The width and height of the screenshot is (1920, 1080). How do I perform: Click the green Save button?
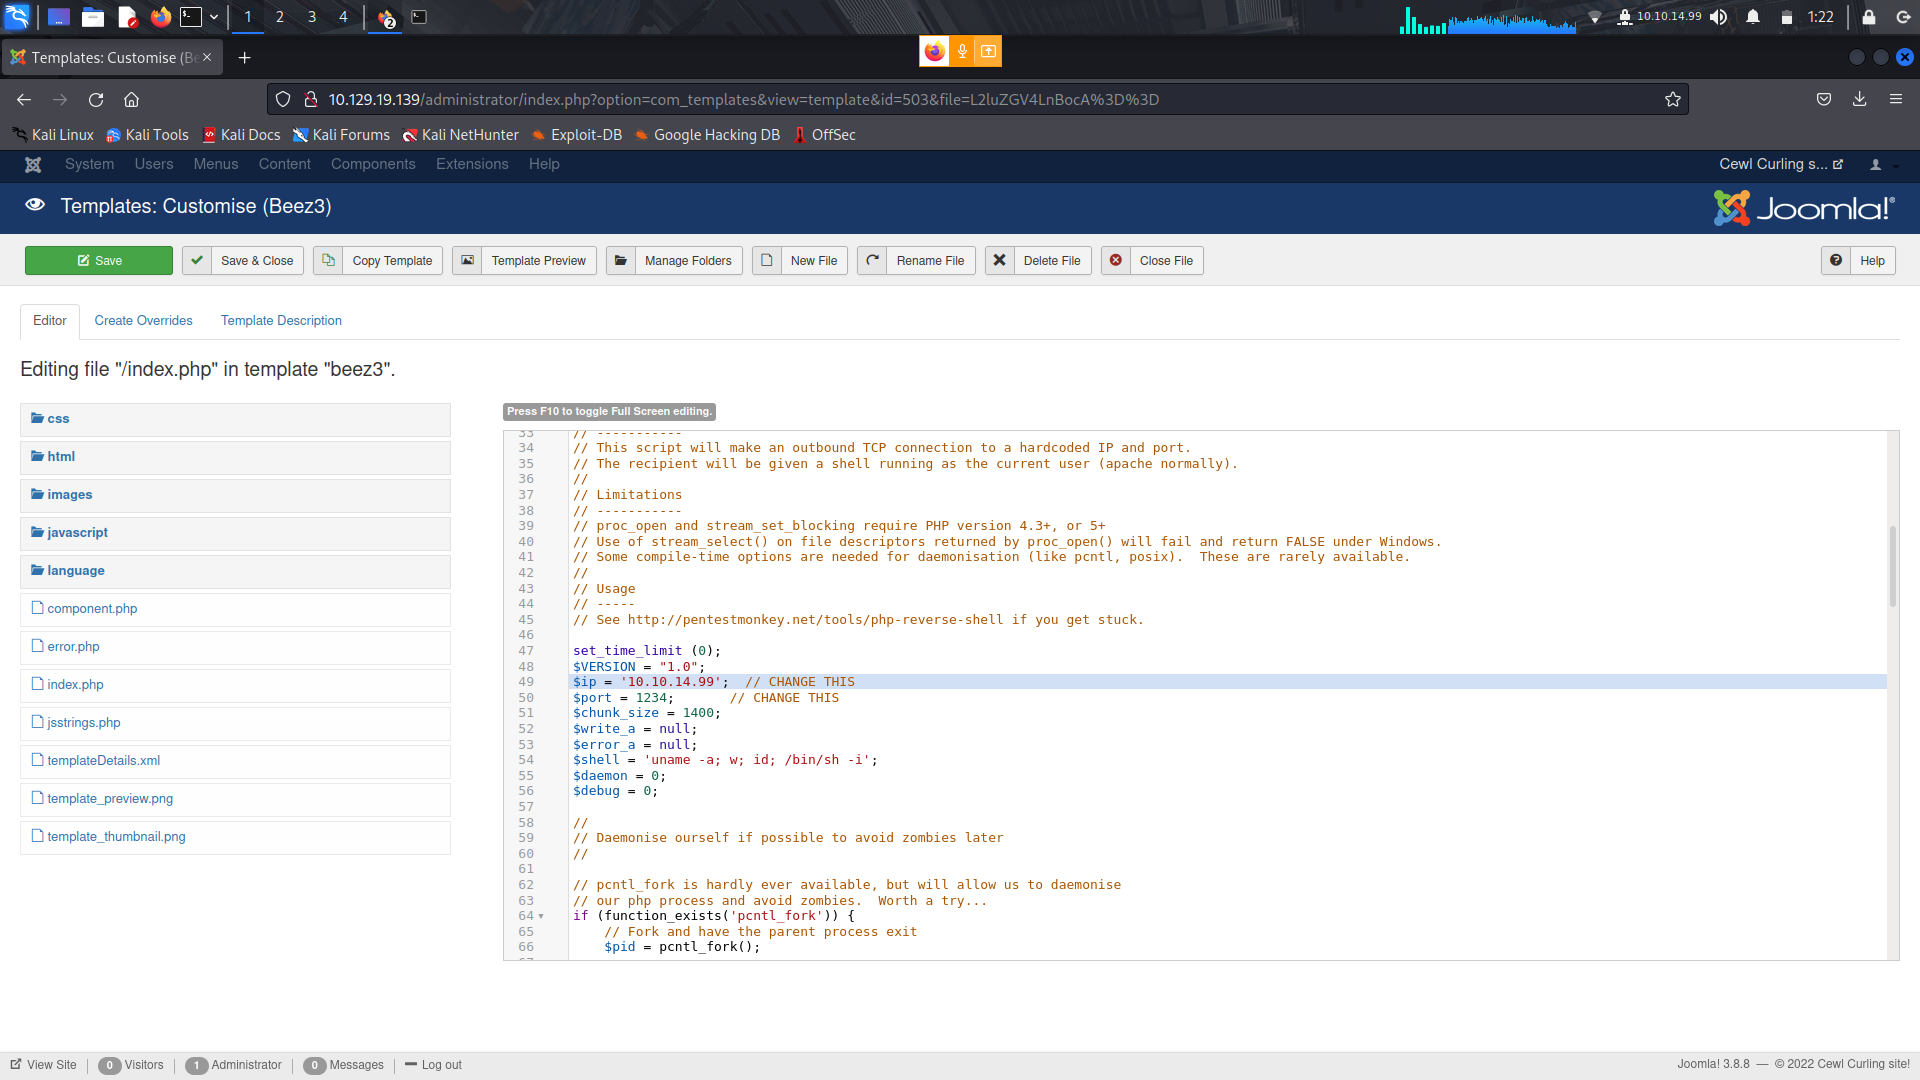[x=99, y=261]
